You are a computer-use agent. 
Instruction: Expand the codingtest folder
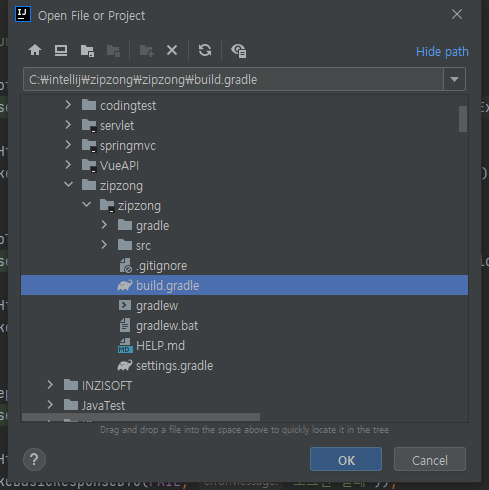click(x=68, y=105)
